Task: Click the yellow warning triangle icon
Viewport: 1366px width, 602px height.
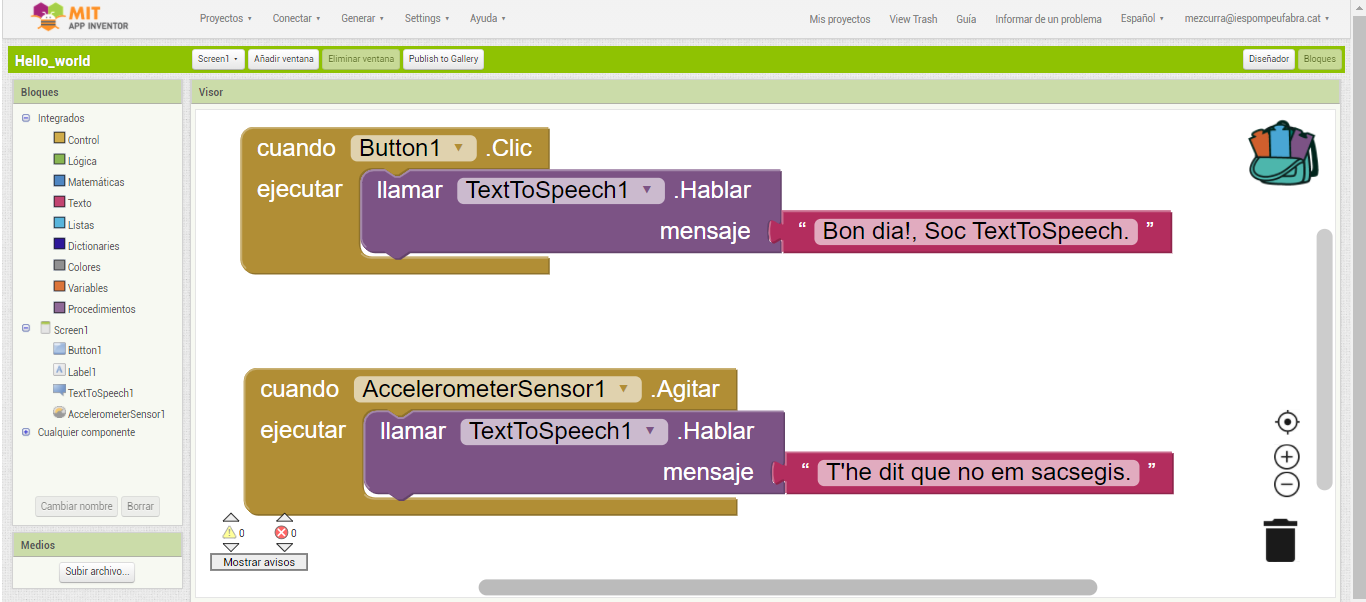Action: tap(229, 533)
